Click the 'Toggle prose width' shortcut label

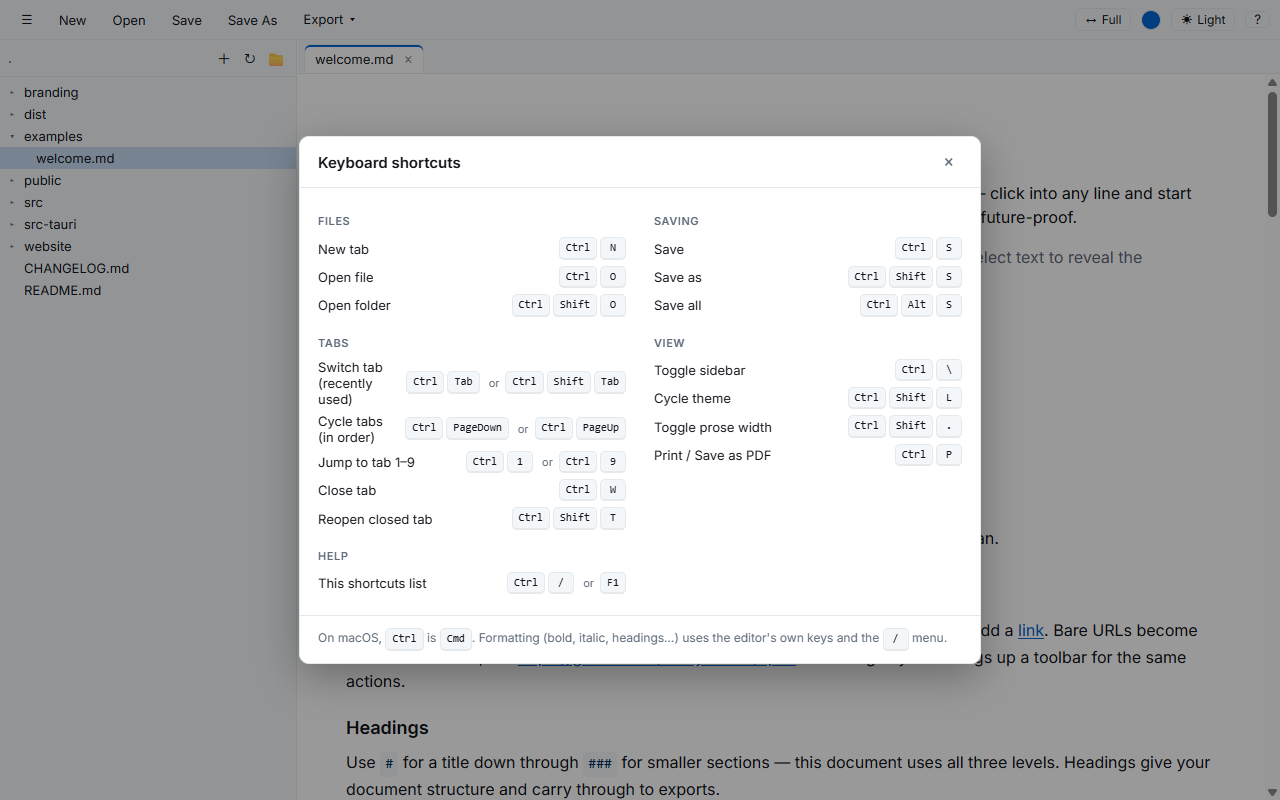[x=713, y=427]
